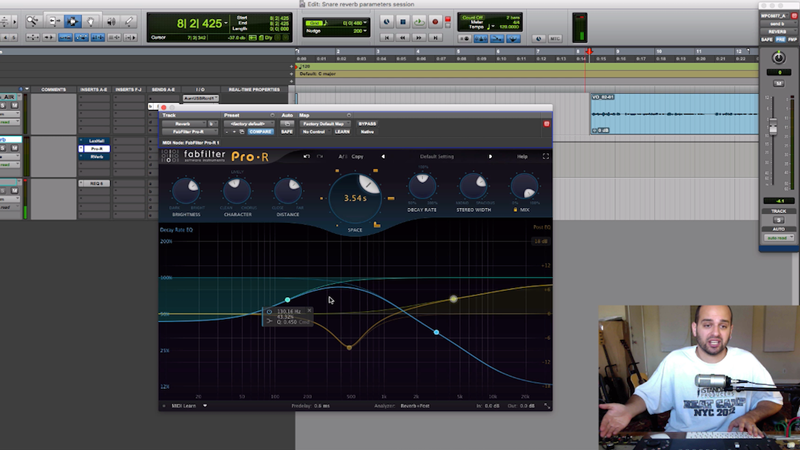Toggle the PRE button on the send fader window
The width and height of the screenshot is (800, 450).
(x=780, y=39)
